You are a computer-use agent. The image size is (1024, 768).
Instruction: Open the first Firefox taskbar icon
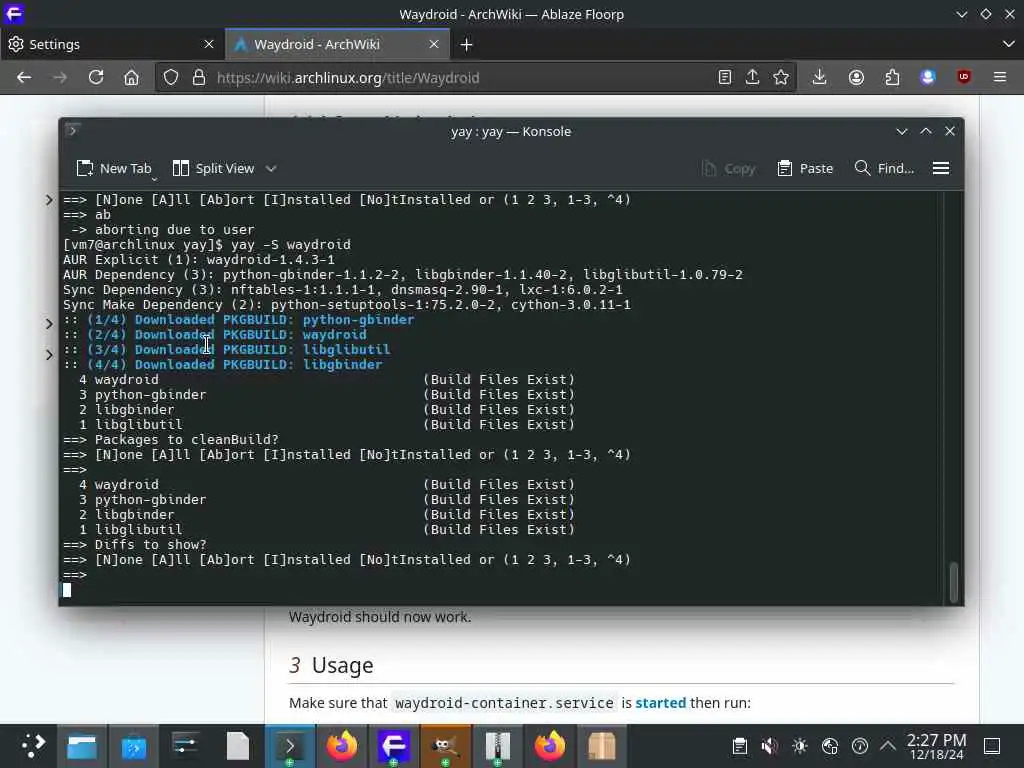point(342,746)
